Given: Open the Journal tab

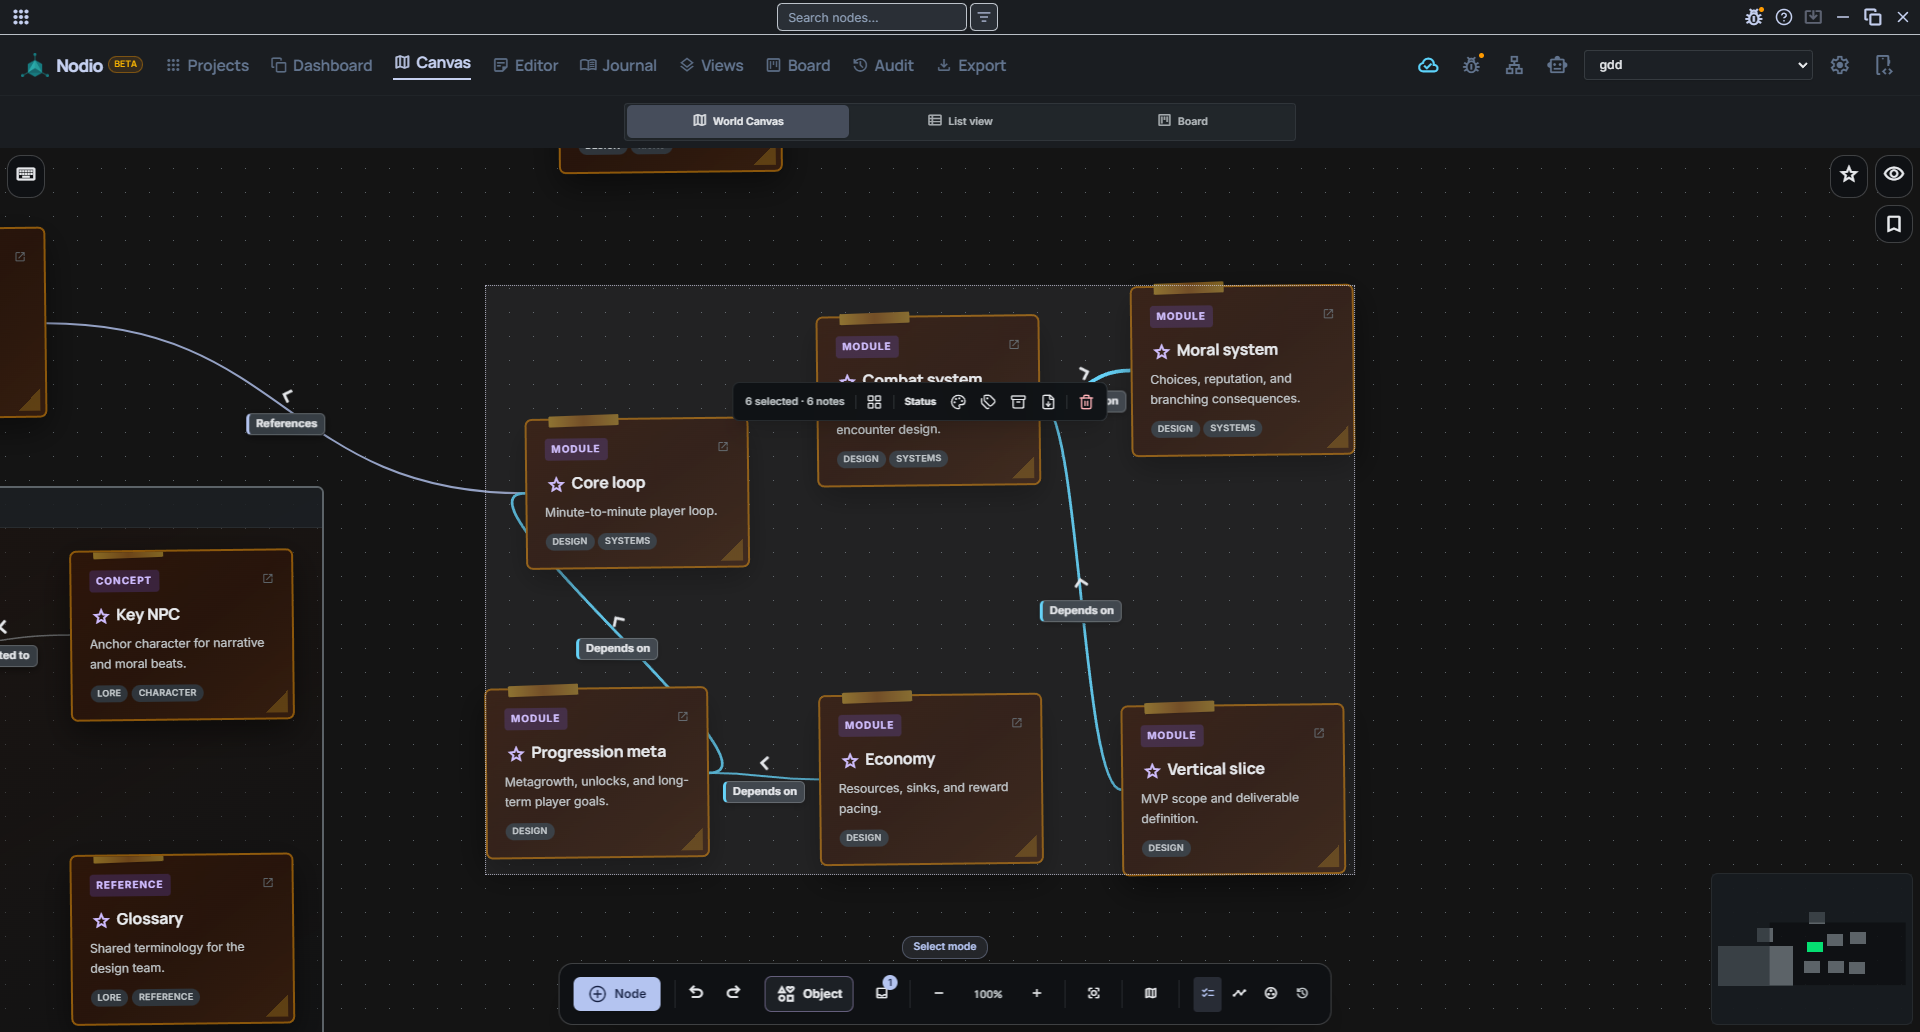Looking at the screenshot, I should coord(619,65).
